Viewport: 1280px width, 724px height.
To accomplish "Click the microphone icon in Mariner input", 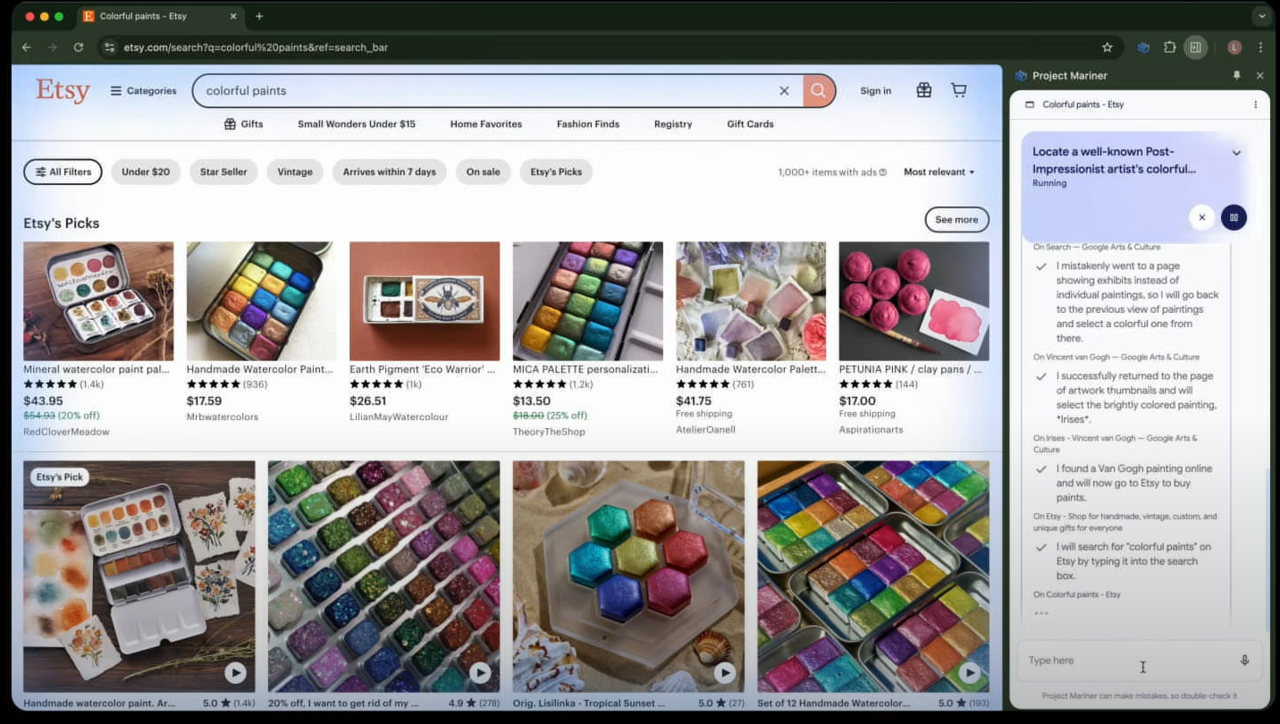I will point(1244,660).
